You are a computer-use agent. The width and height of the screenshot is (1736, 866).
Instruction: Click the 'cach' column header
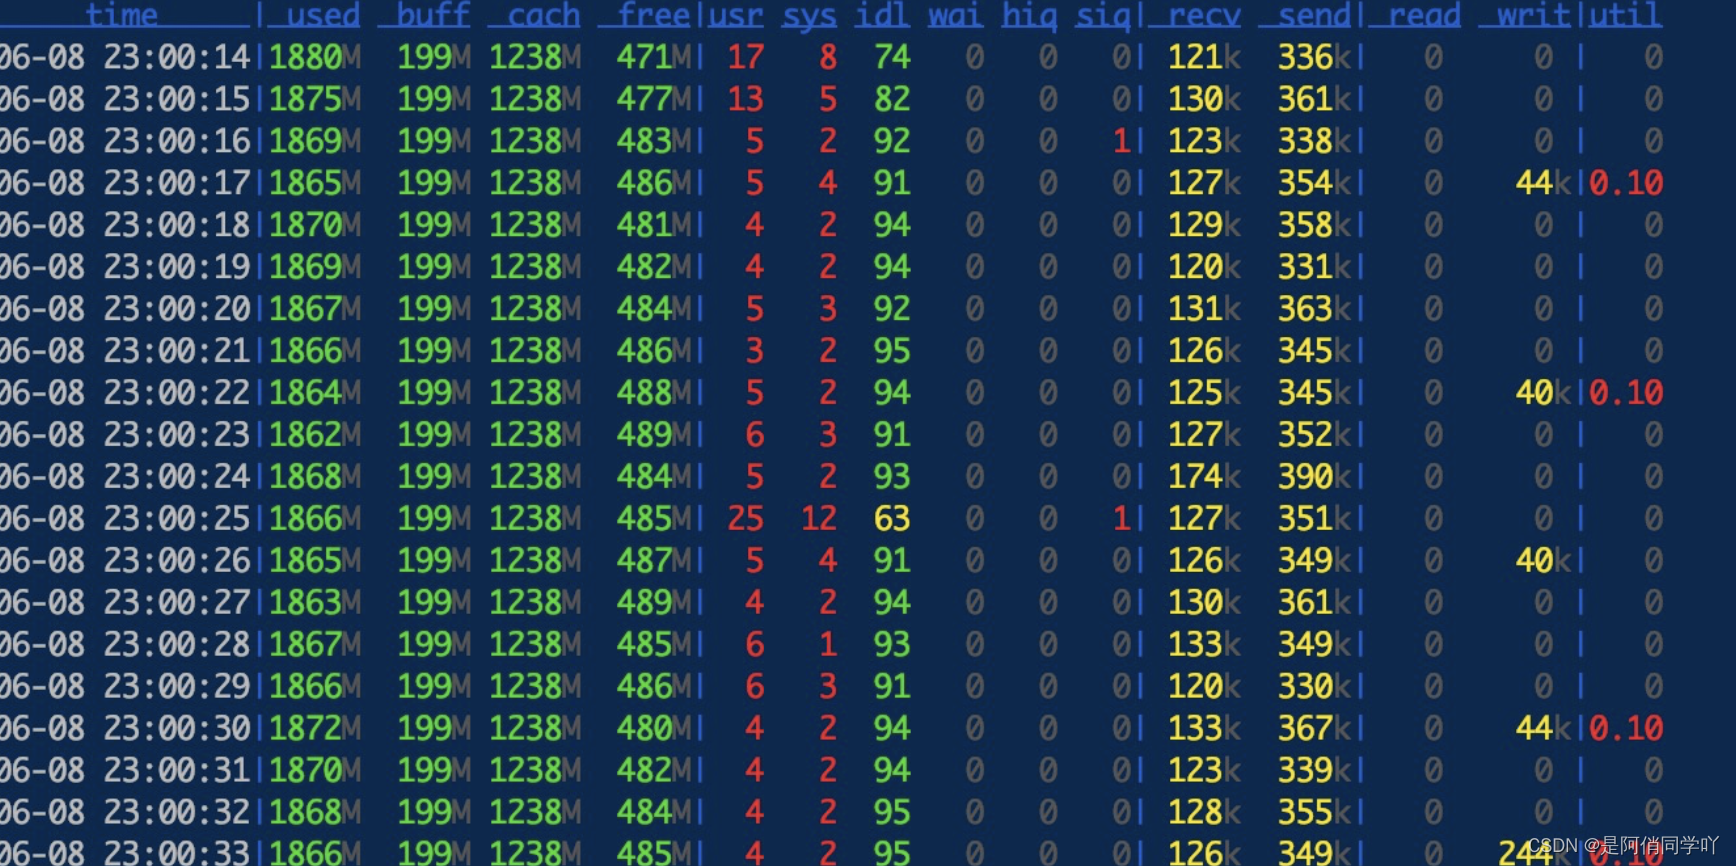point(543,15)
